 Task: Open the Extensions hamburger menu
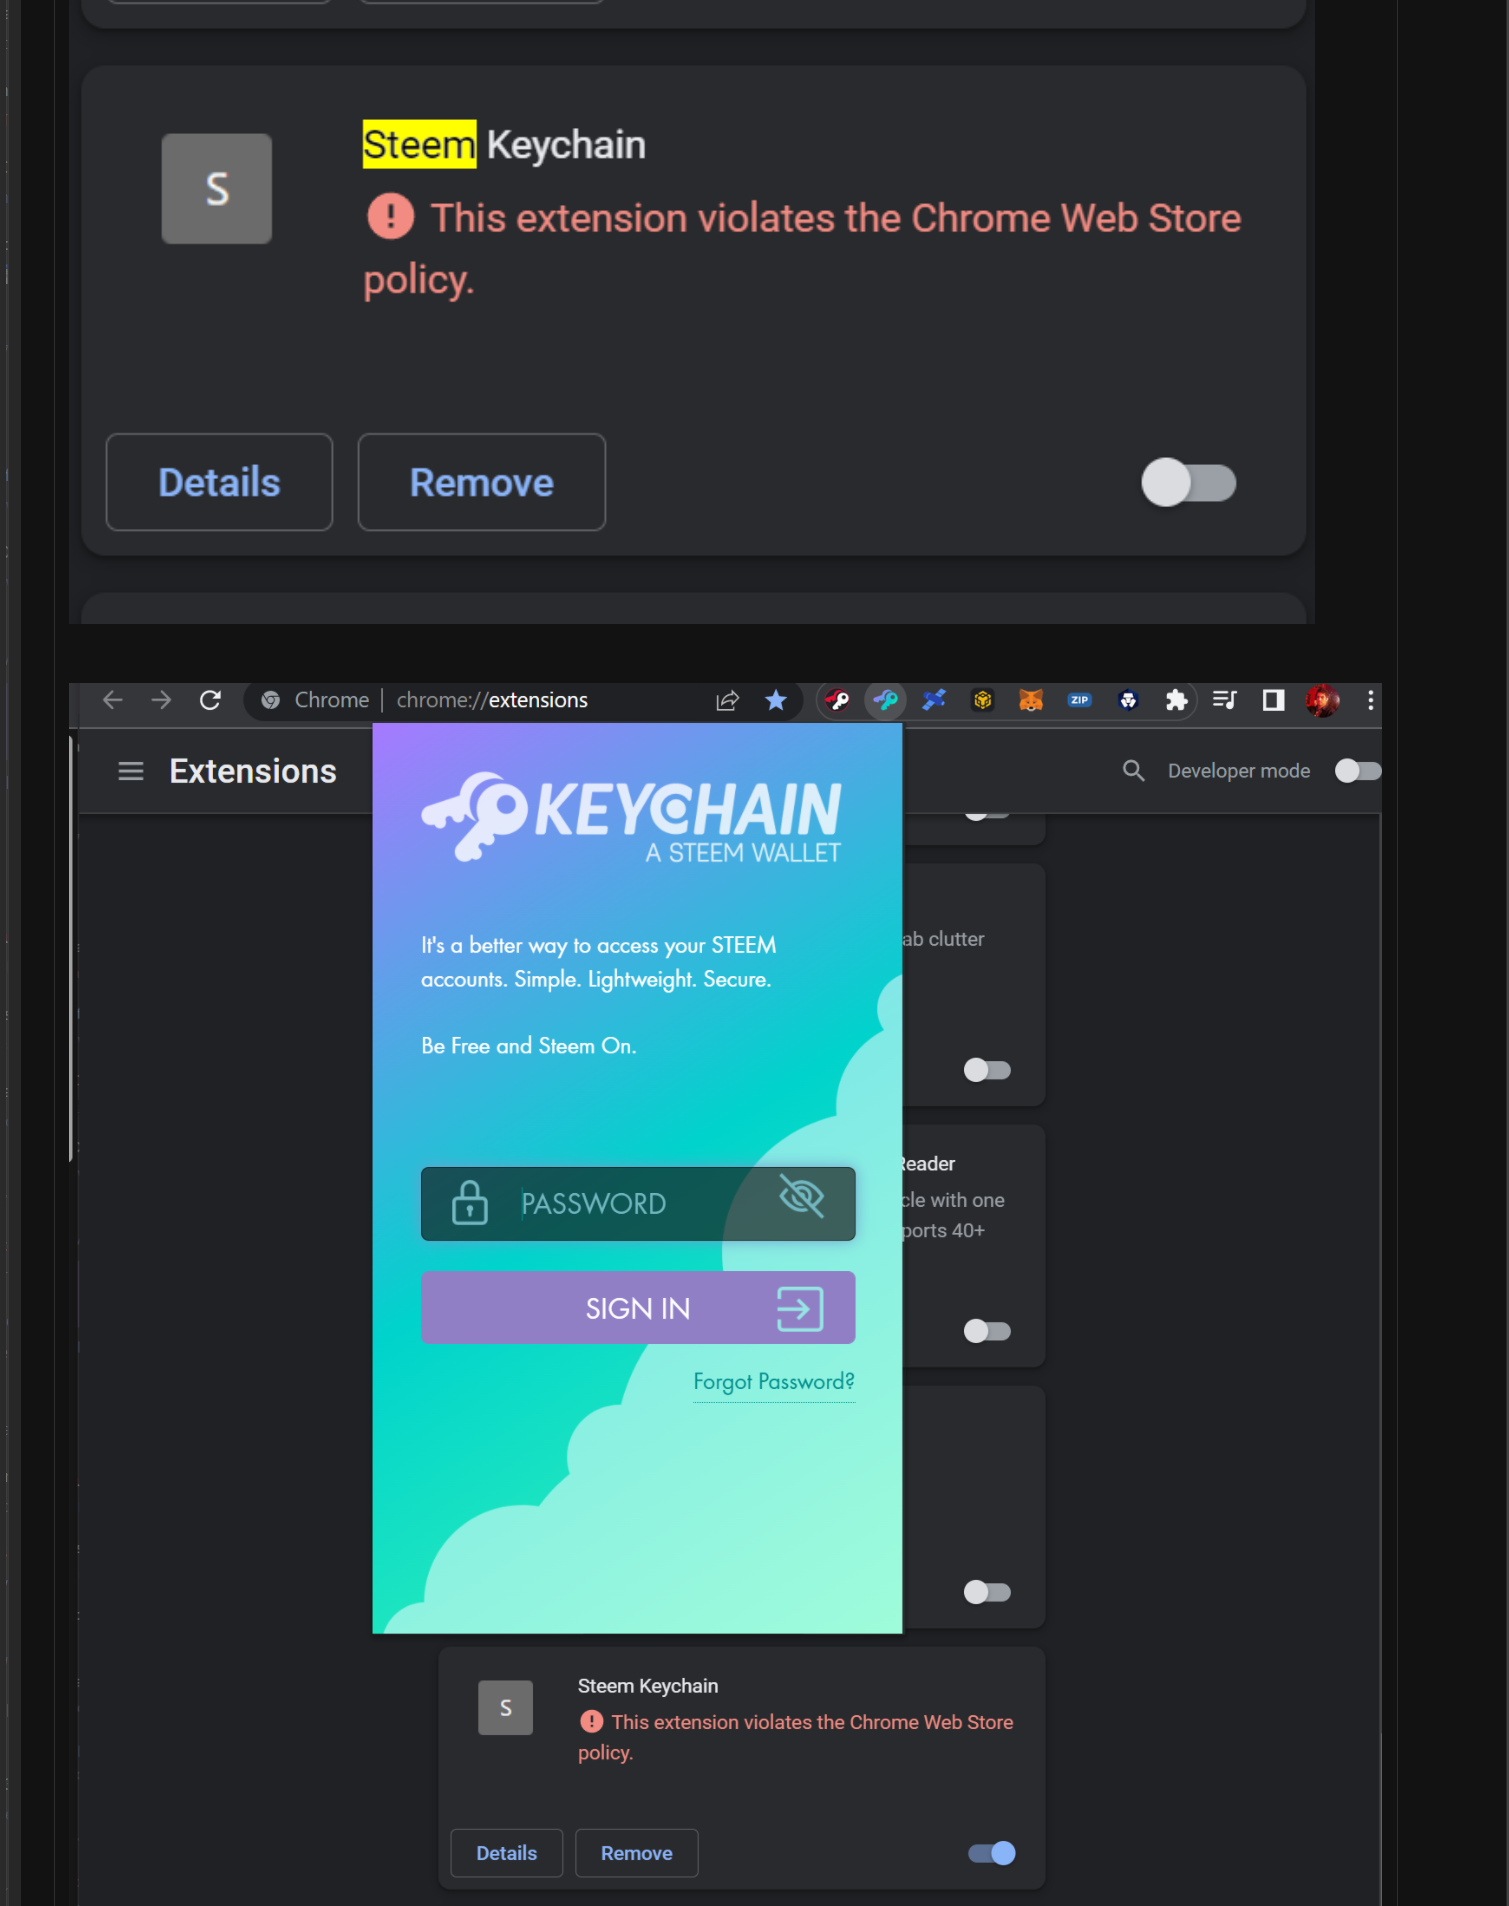coord(131,771)
